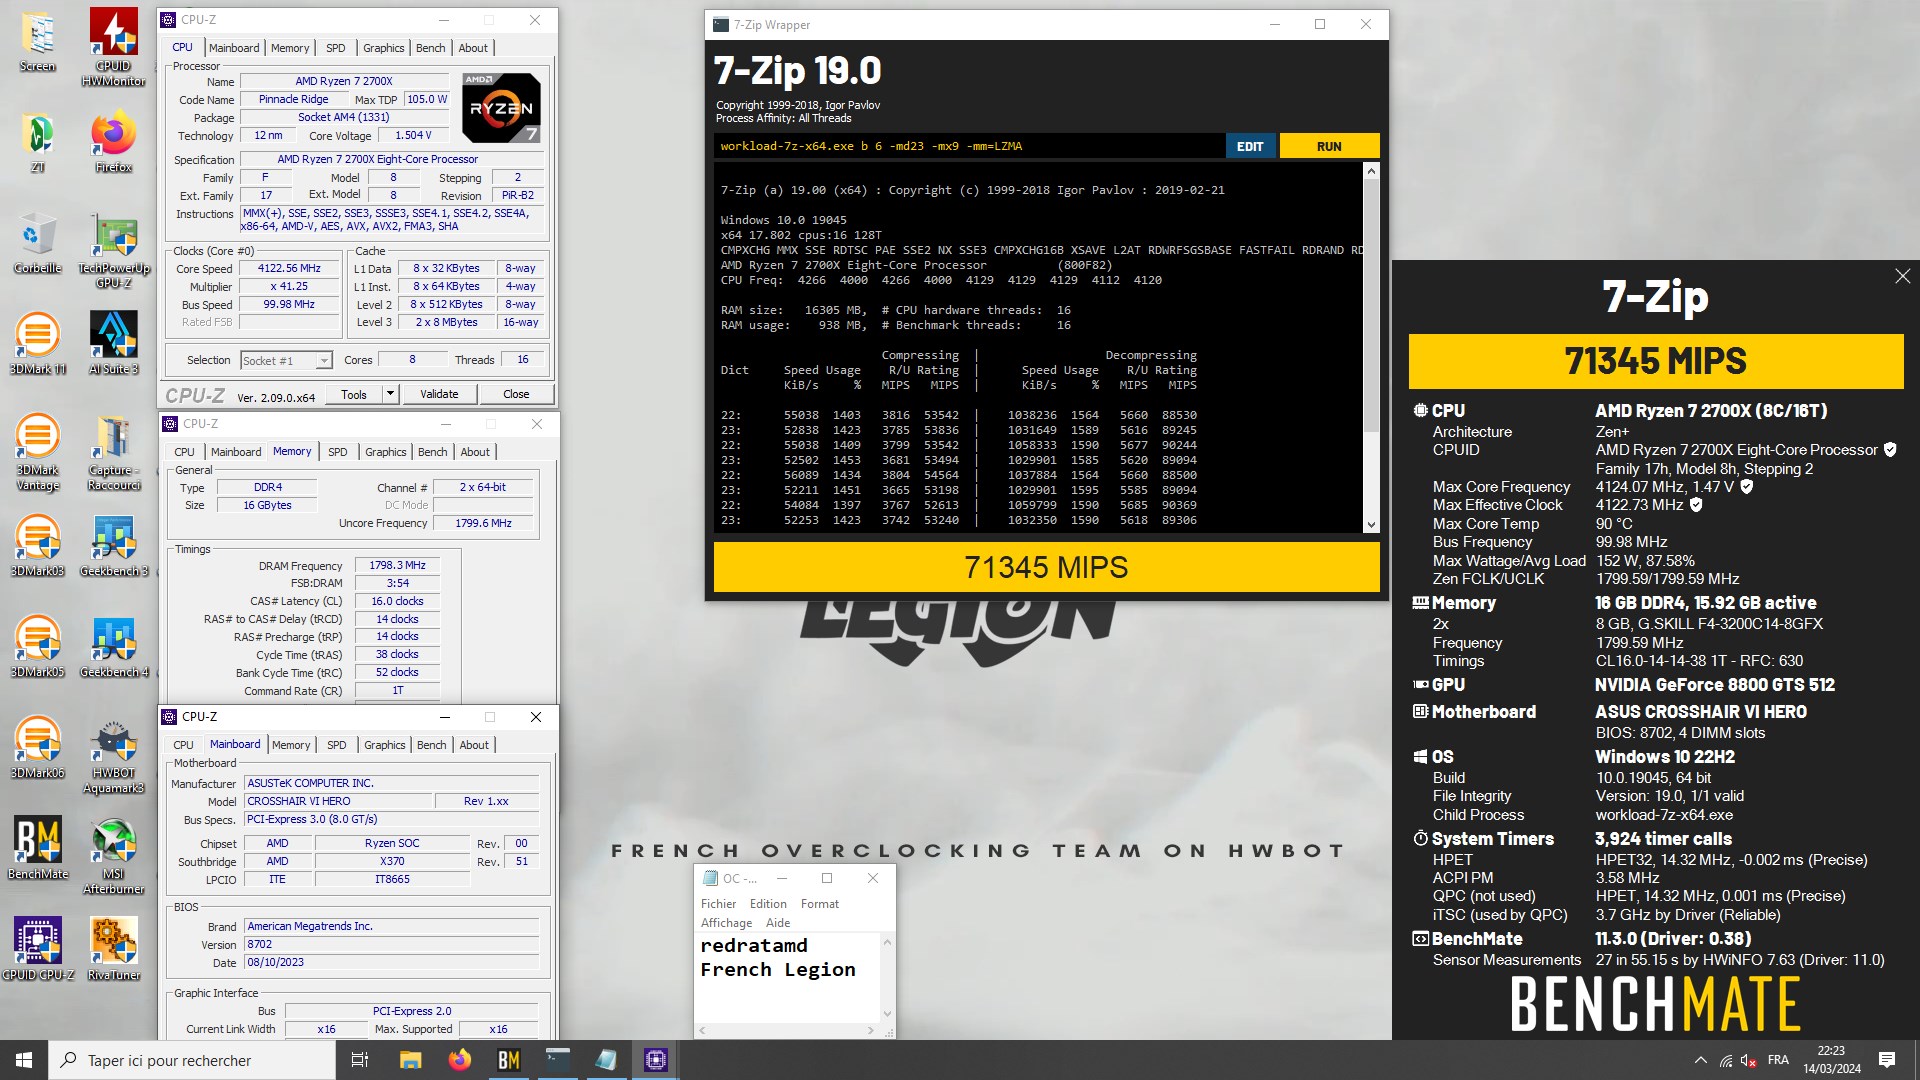Open the CPUID HWMonitor desktop icon
The image size is (1920, 1080).
(114, 48)
